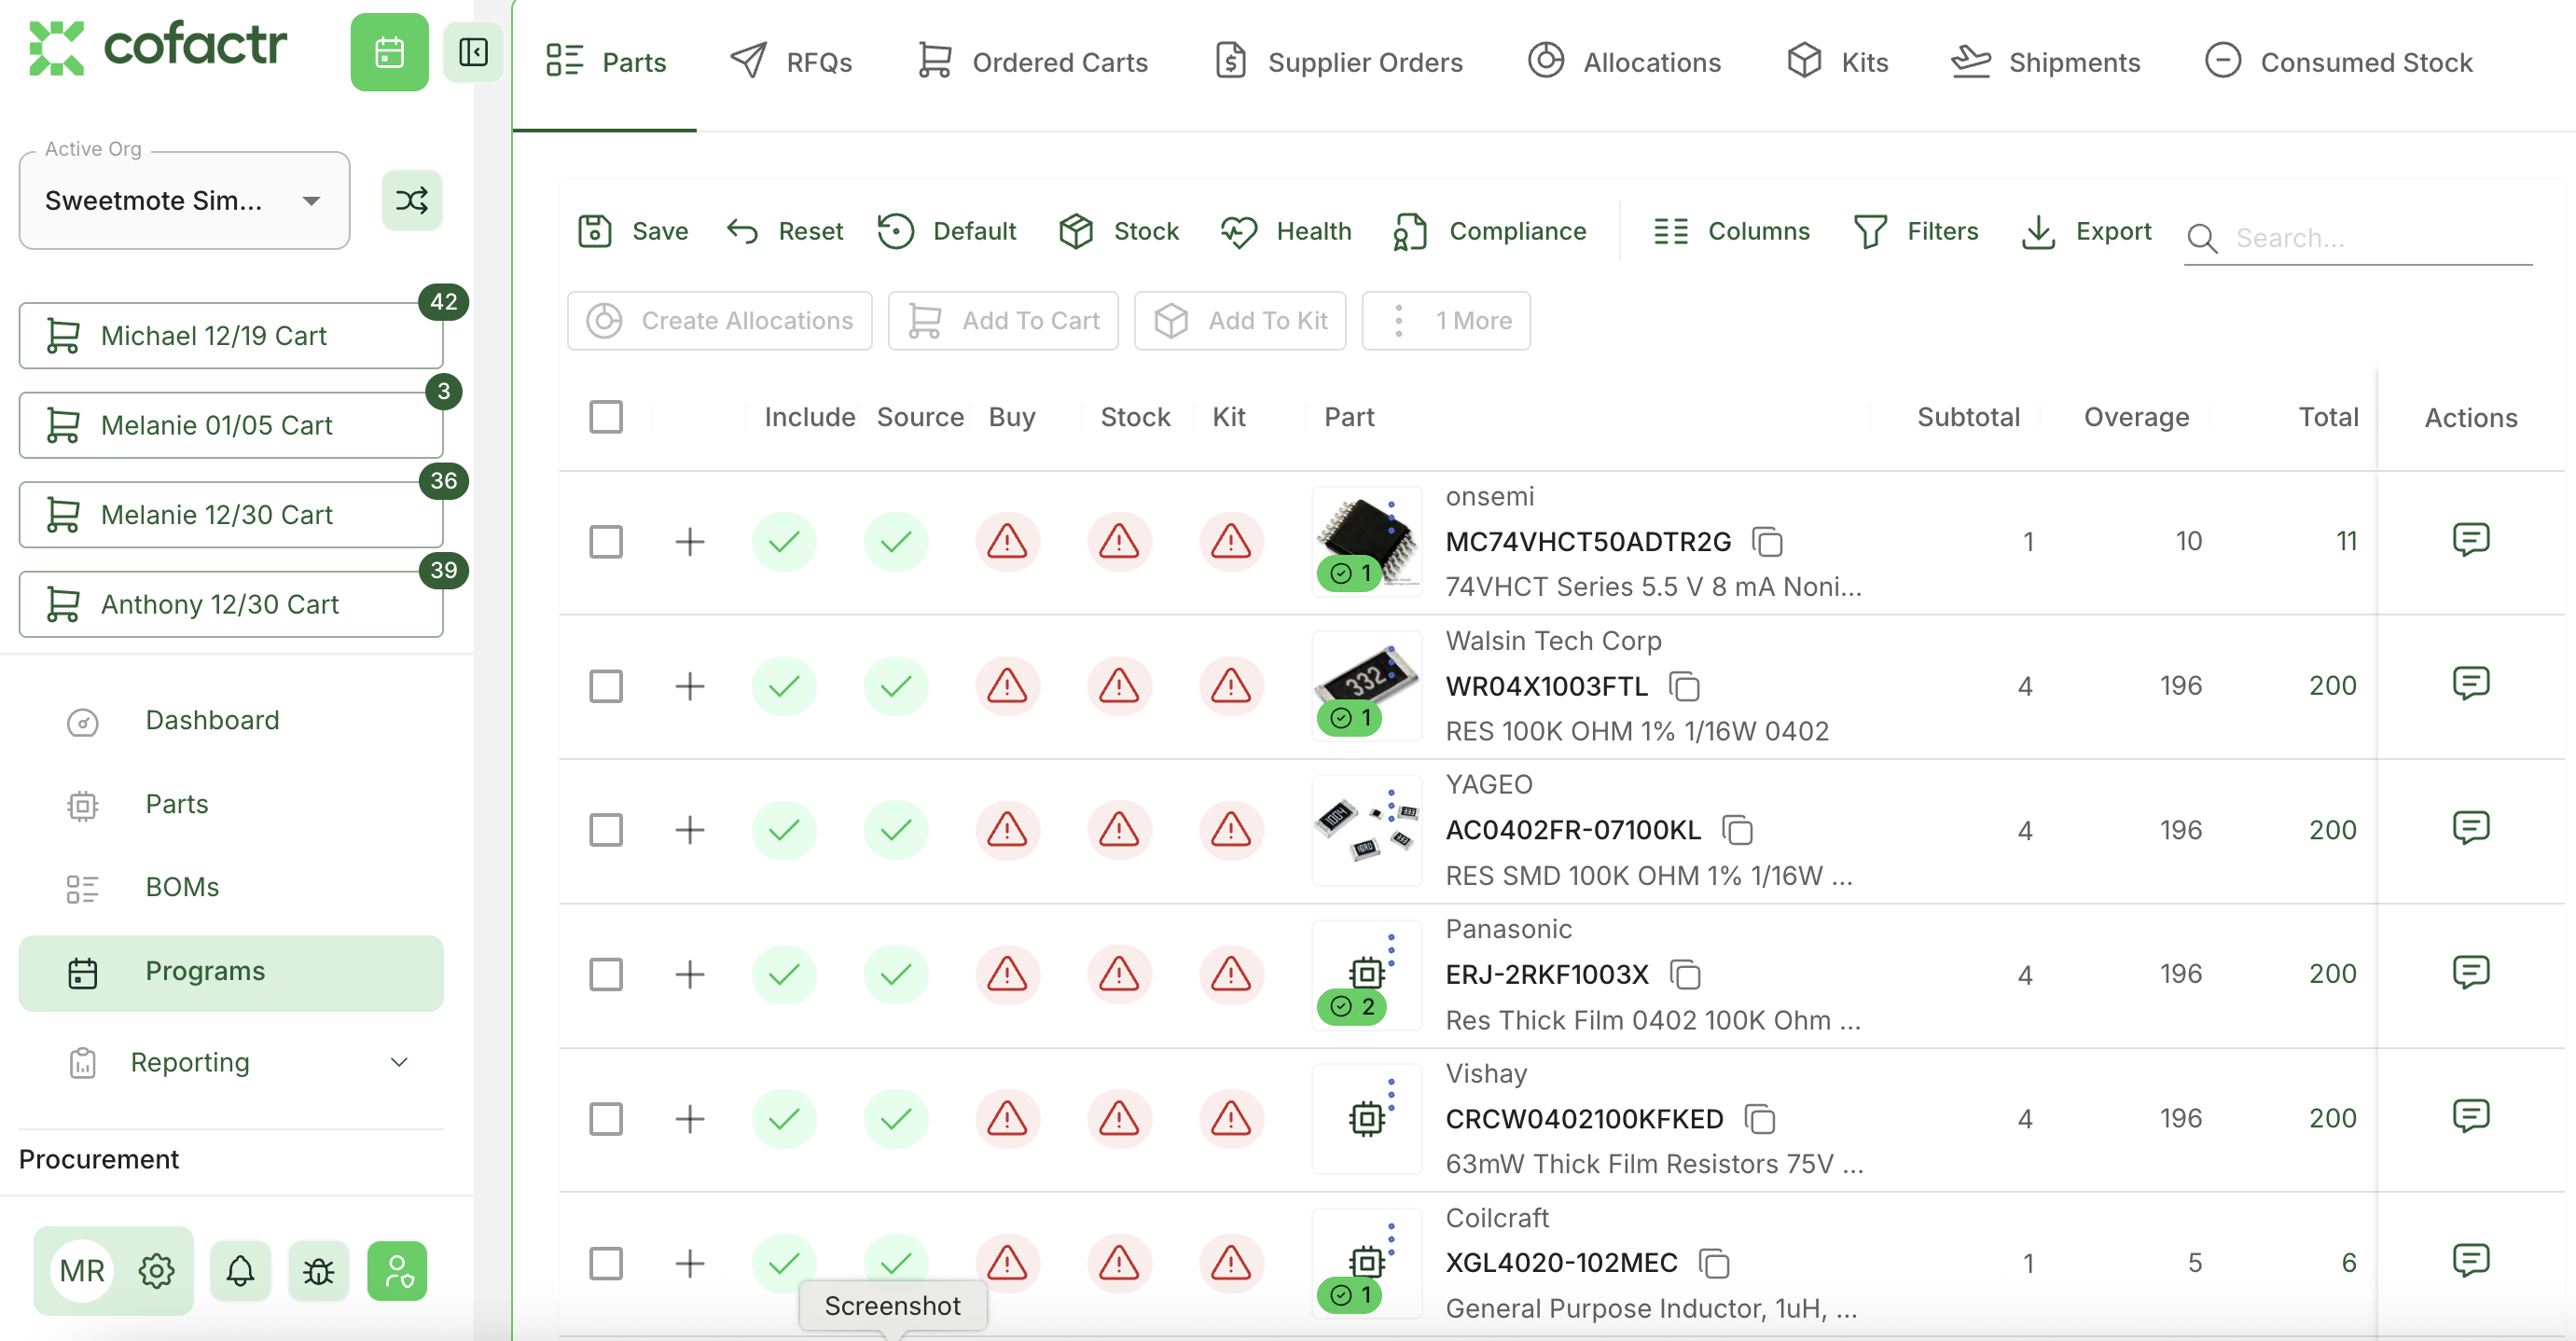This screenshot has width=2576, height=1341.
Task: Copy part number XGL4020-102MEC
Action: (1714, 1263)
